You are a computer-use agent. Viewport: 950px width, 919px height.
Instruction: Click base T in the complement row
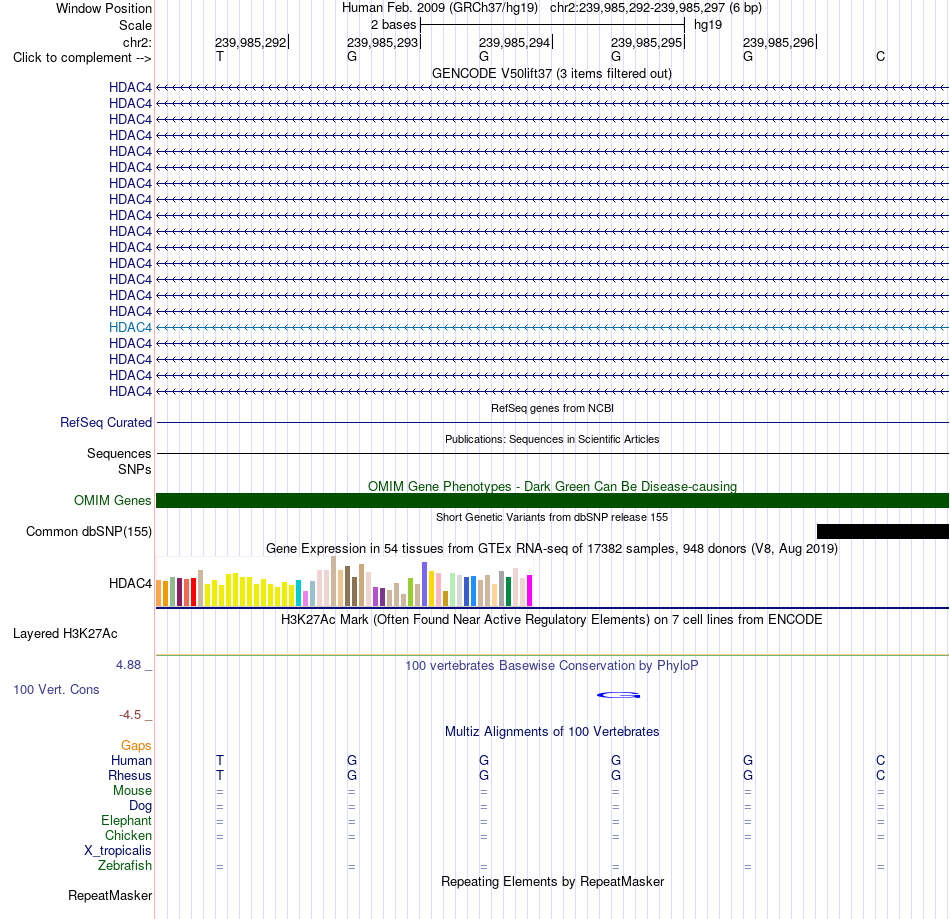point(220,56)
